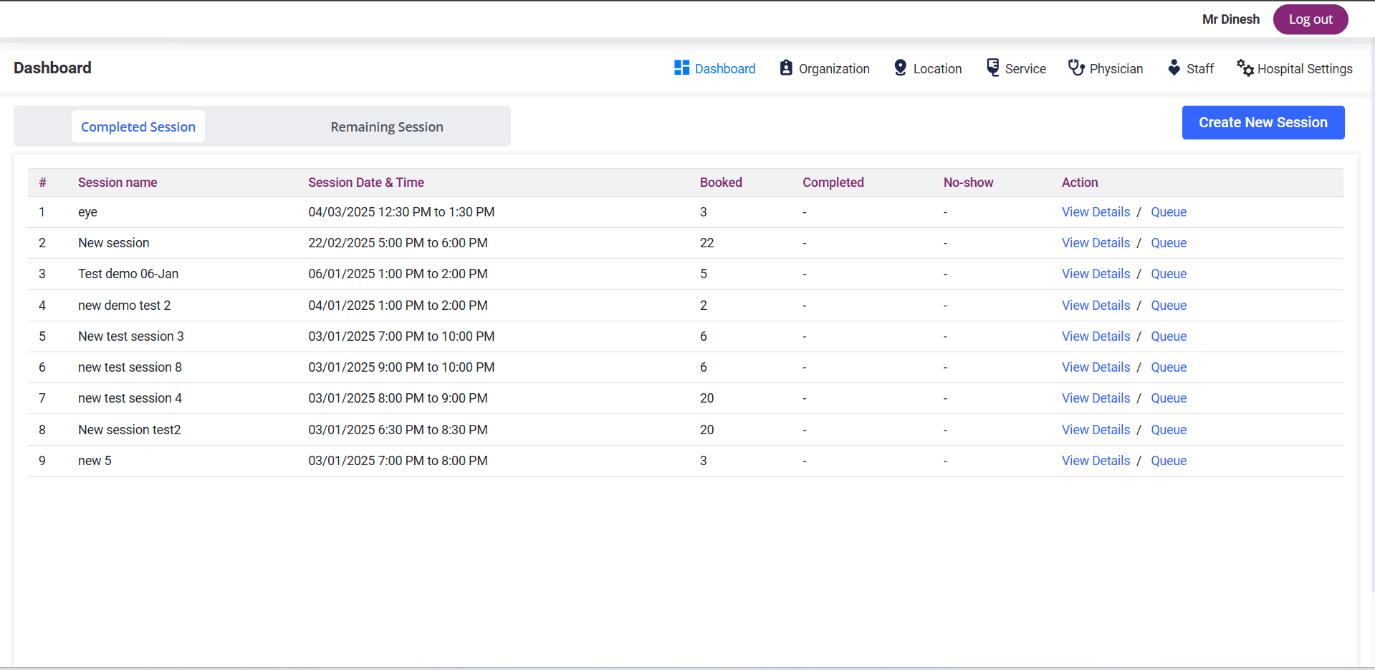This screenshot has width=1375, height=670.
Task: Switch to the Remaining Session tab
Action: tap(387, 127)
